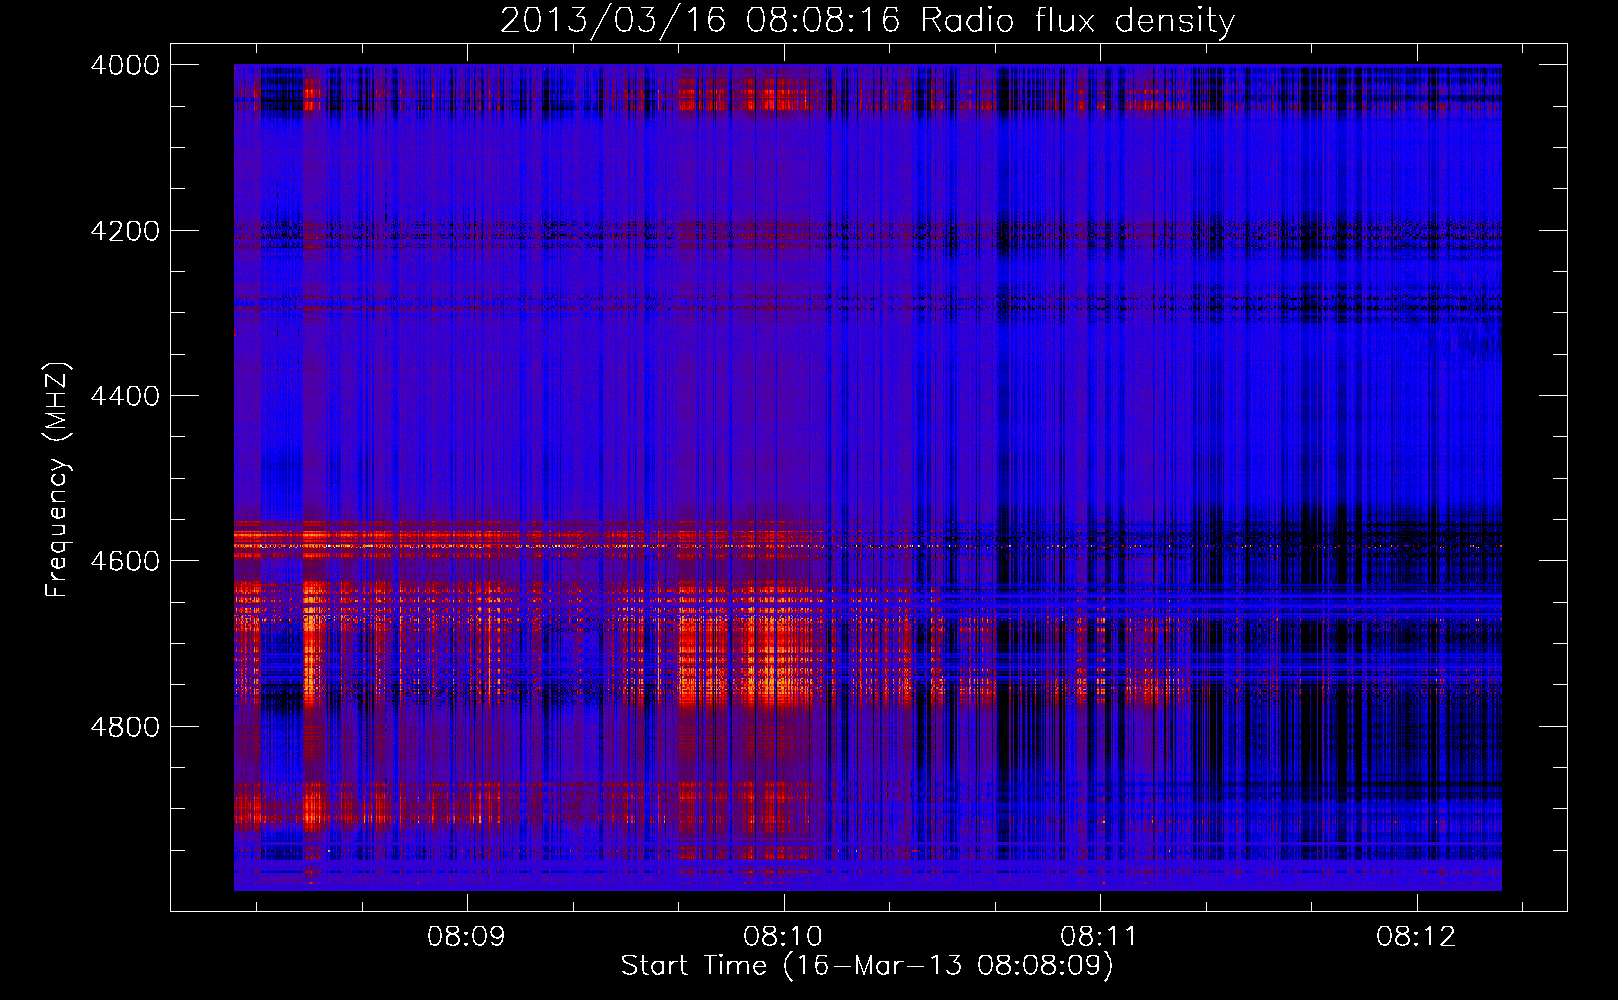Click the "Frequency (MHZ)" y-axis label
1618x1000 pixels.
(57, 479)
